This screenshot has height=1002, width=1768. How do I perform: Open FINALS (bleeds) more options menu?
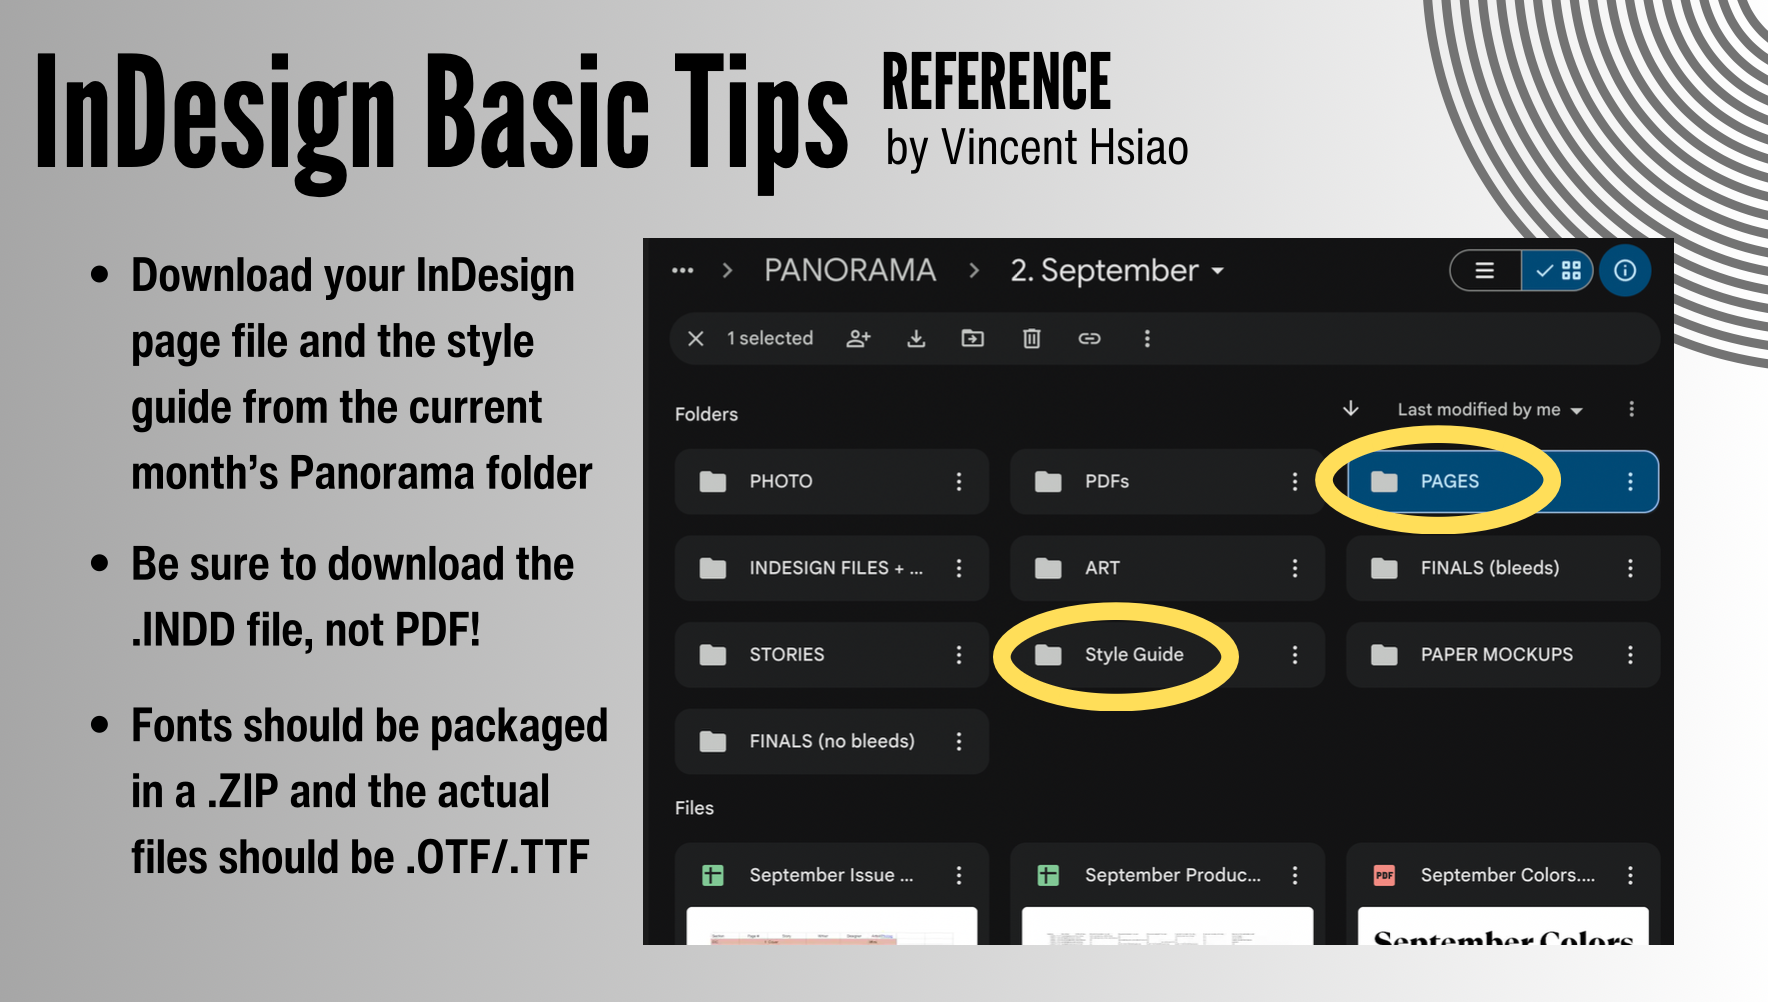[1630, 568]
